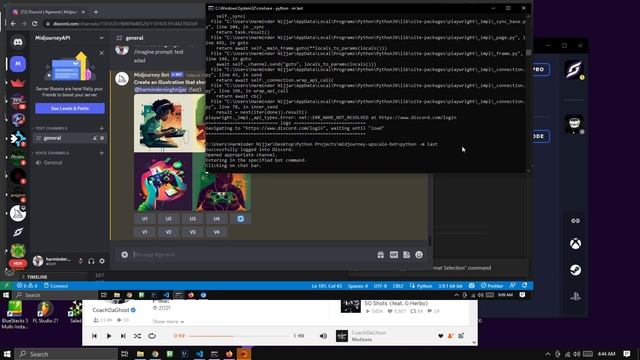
Task: Open CRLF end-of-line selector
Action: click(x=398, y=286)
